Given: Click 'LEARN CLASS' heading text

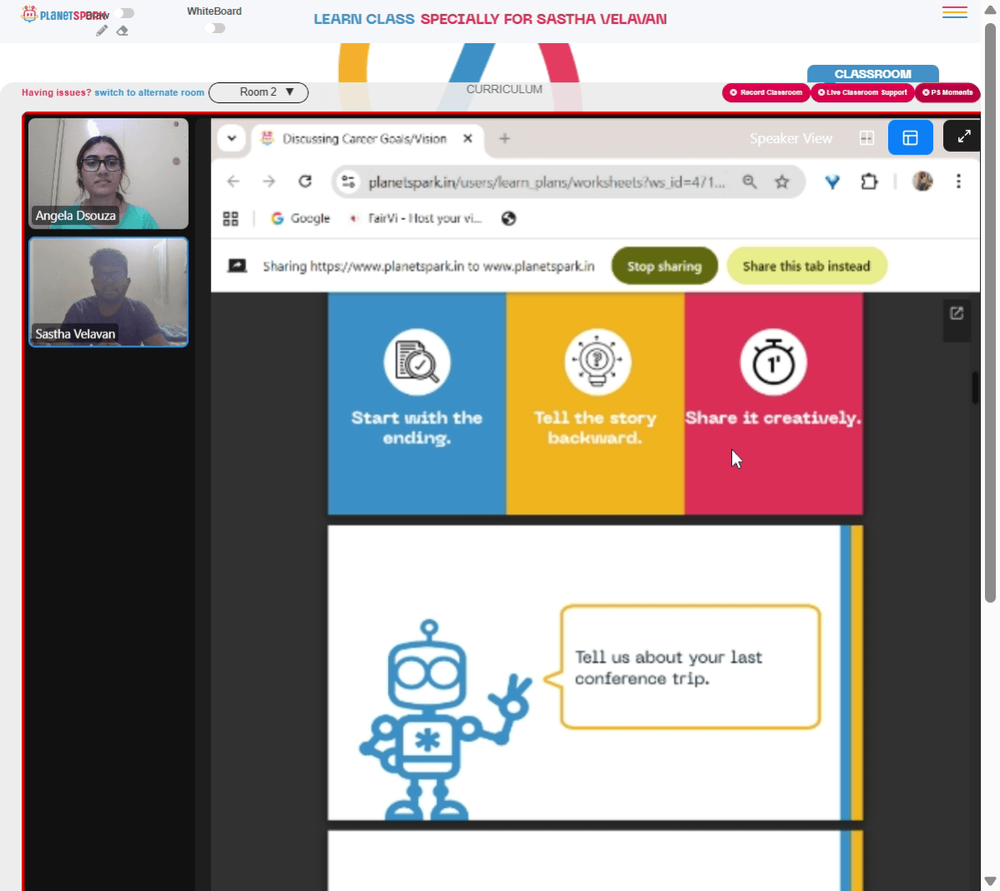Looking at the screenshot, I should [364, 19].
